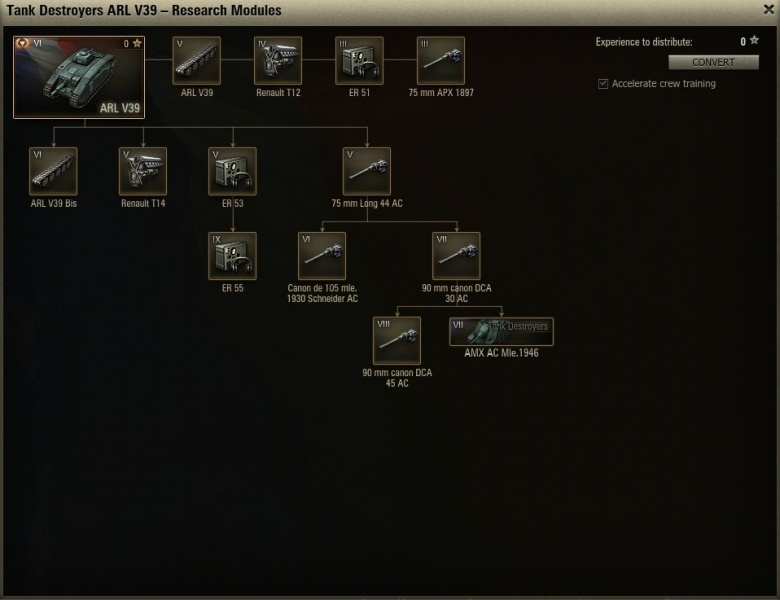The image size is (780, 600).
Task: Click the '75 mm APX 1897' label text
Action: point(441,93)
